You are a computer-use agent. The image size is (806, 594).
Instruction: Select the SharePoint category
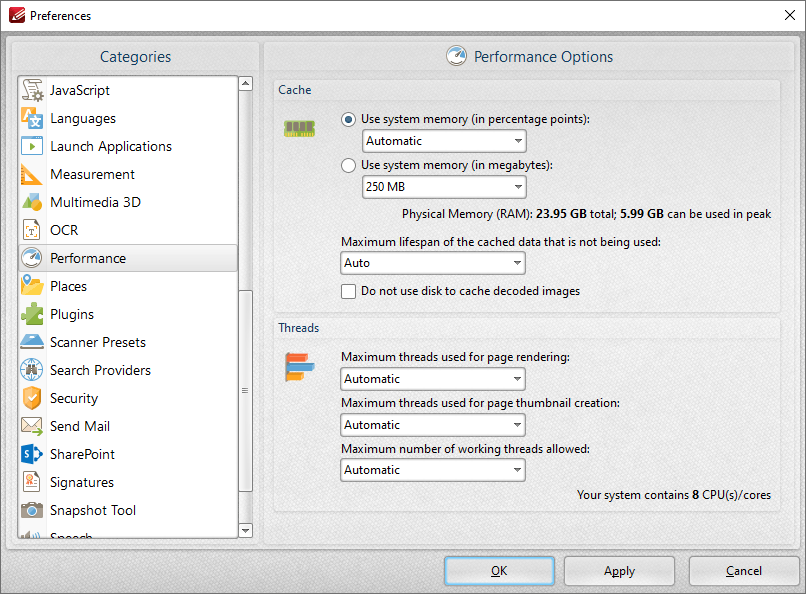pos(128,454)
